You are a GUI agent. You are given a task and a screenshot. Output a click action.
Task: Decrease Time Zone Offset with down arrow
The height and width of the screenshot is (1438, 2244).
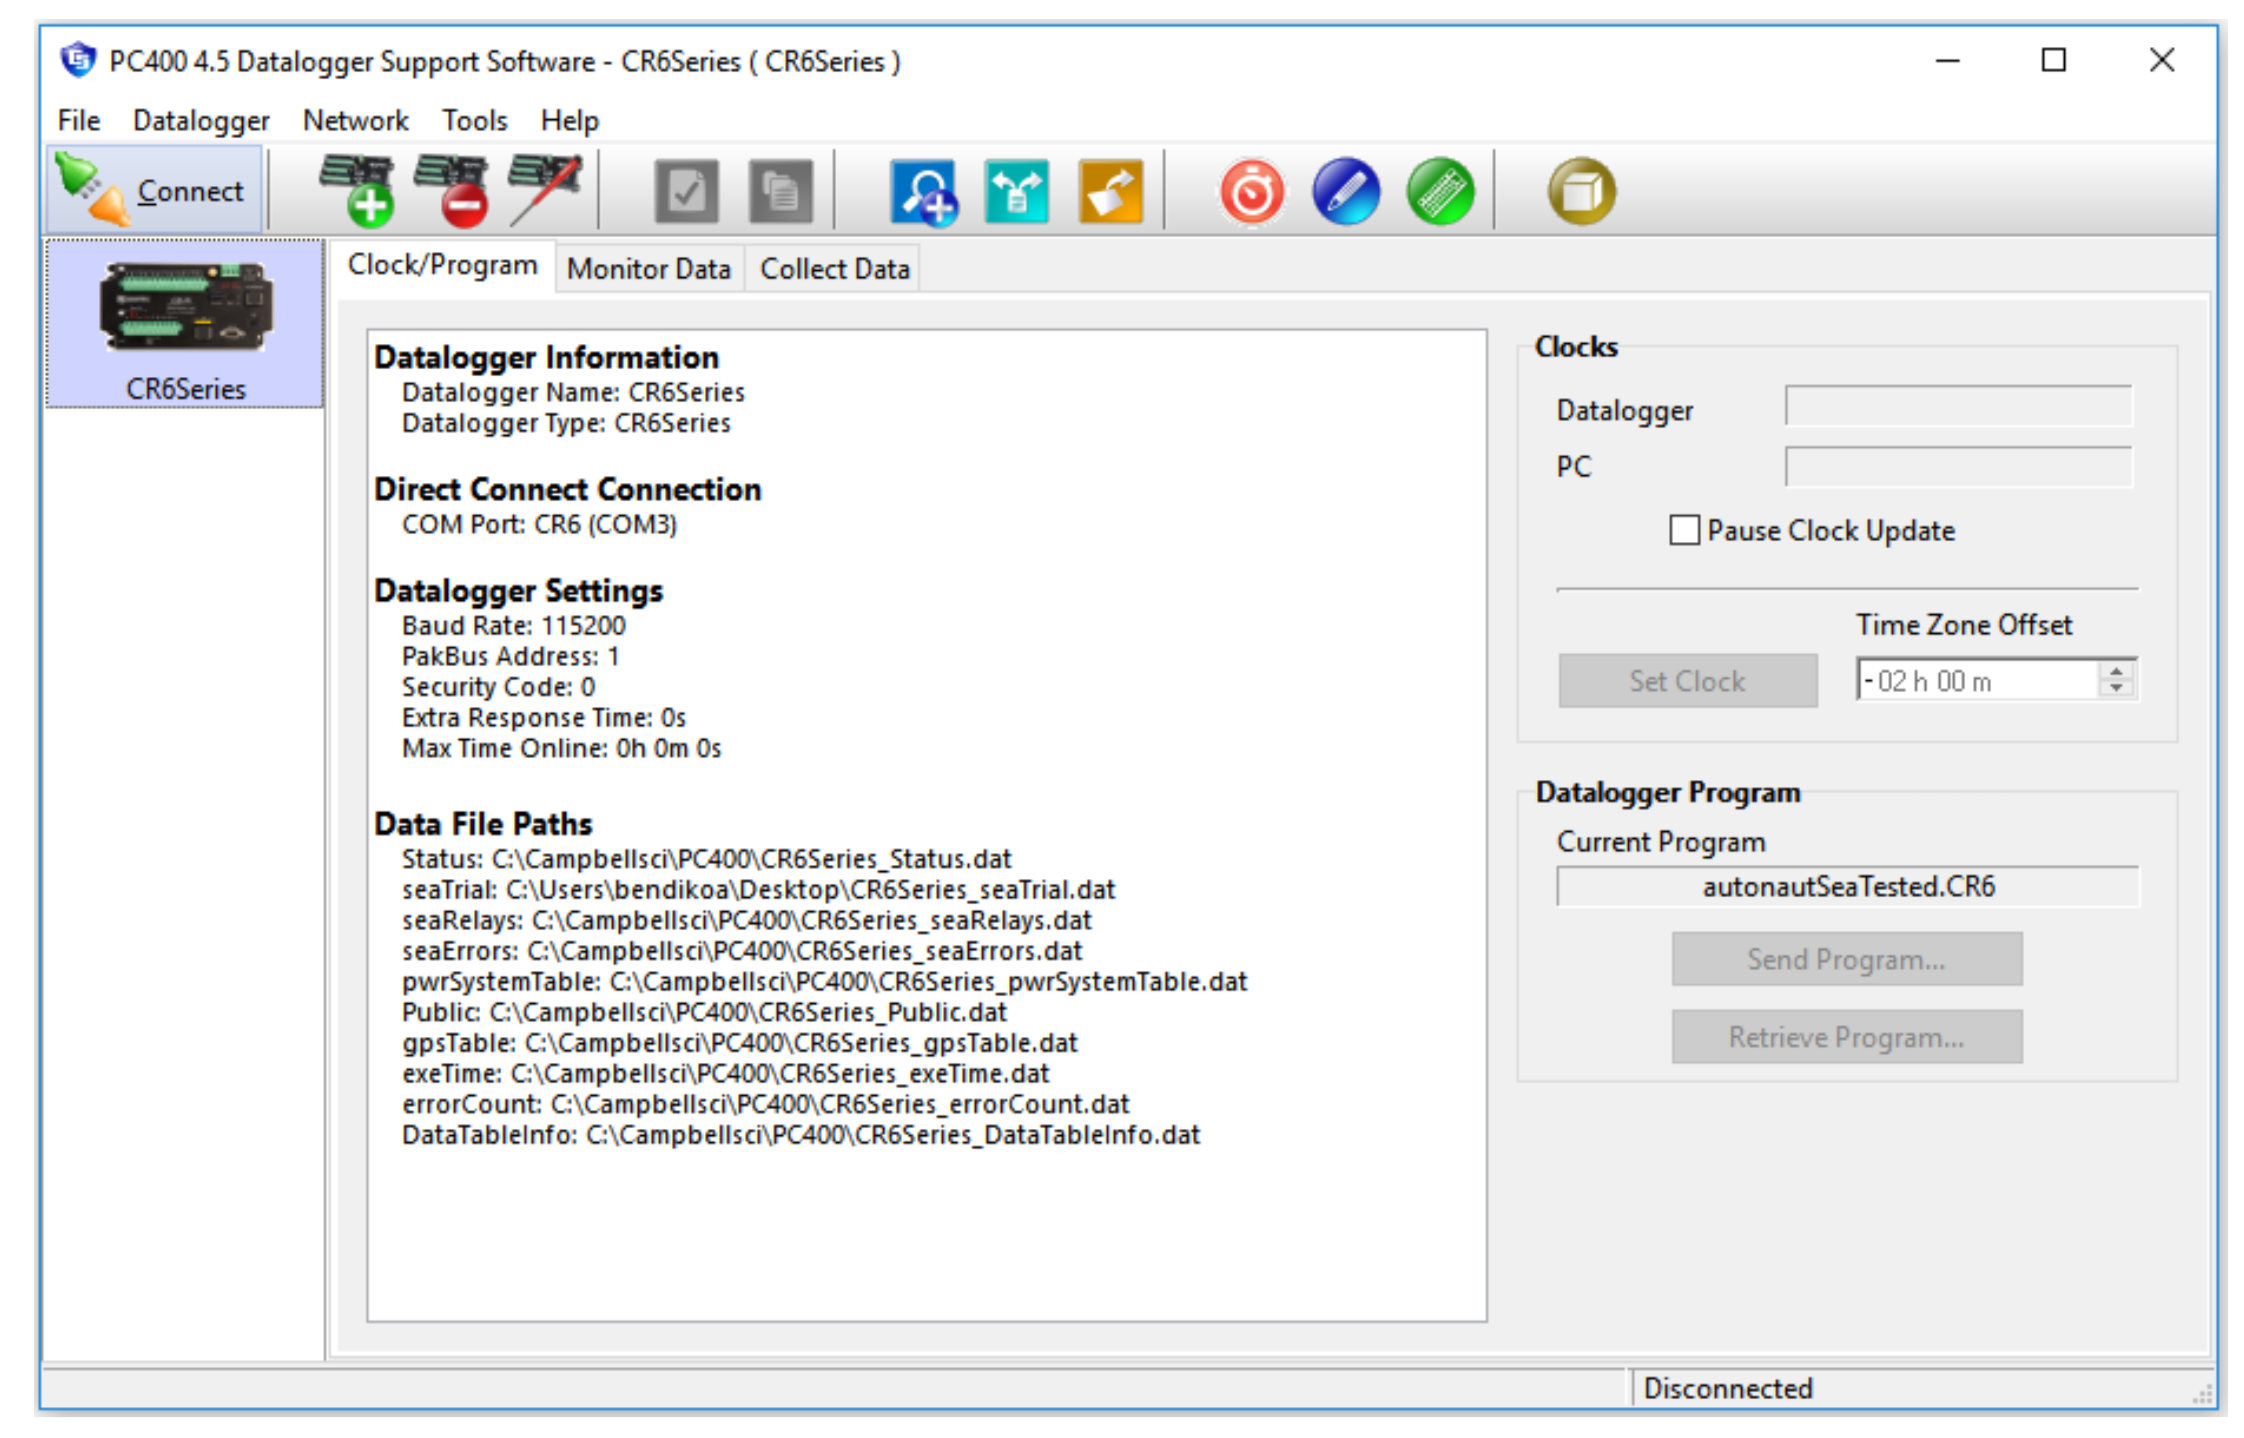click(x=2116, y=689)
